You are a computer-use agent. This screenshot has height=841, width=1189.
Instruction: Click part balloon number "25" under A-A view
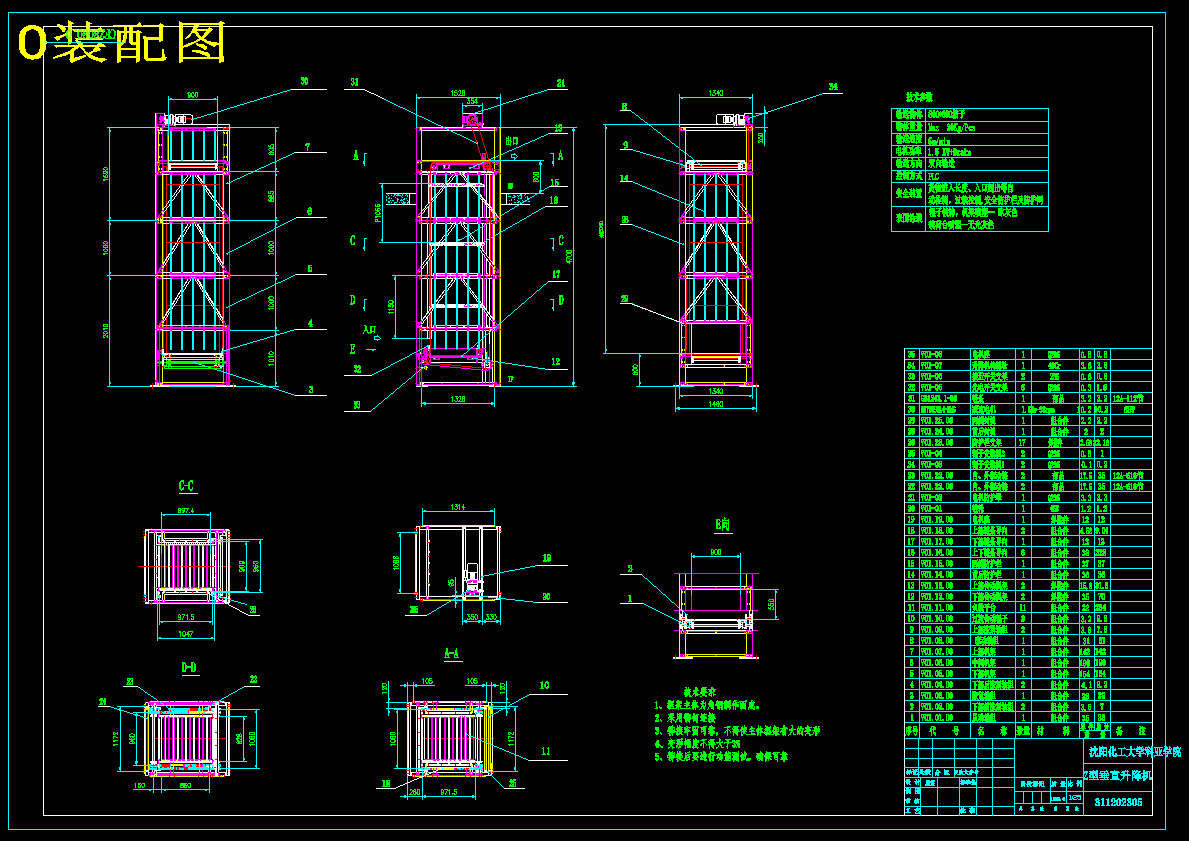click(x=512, y=783)
